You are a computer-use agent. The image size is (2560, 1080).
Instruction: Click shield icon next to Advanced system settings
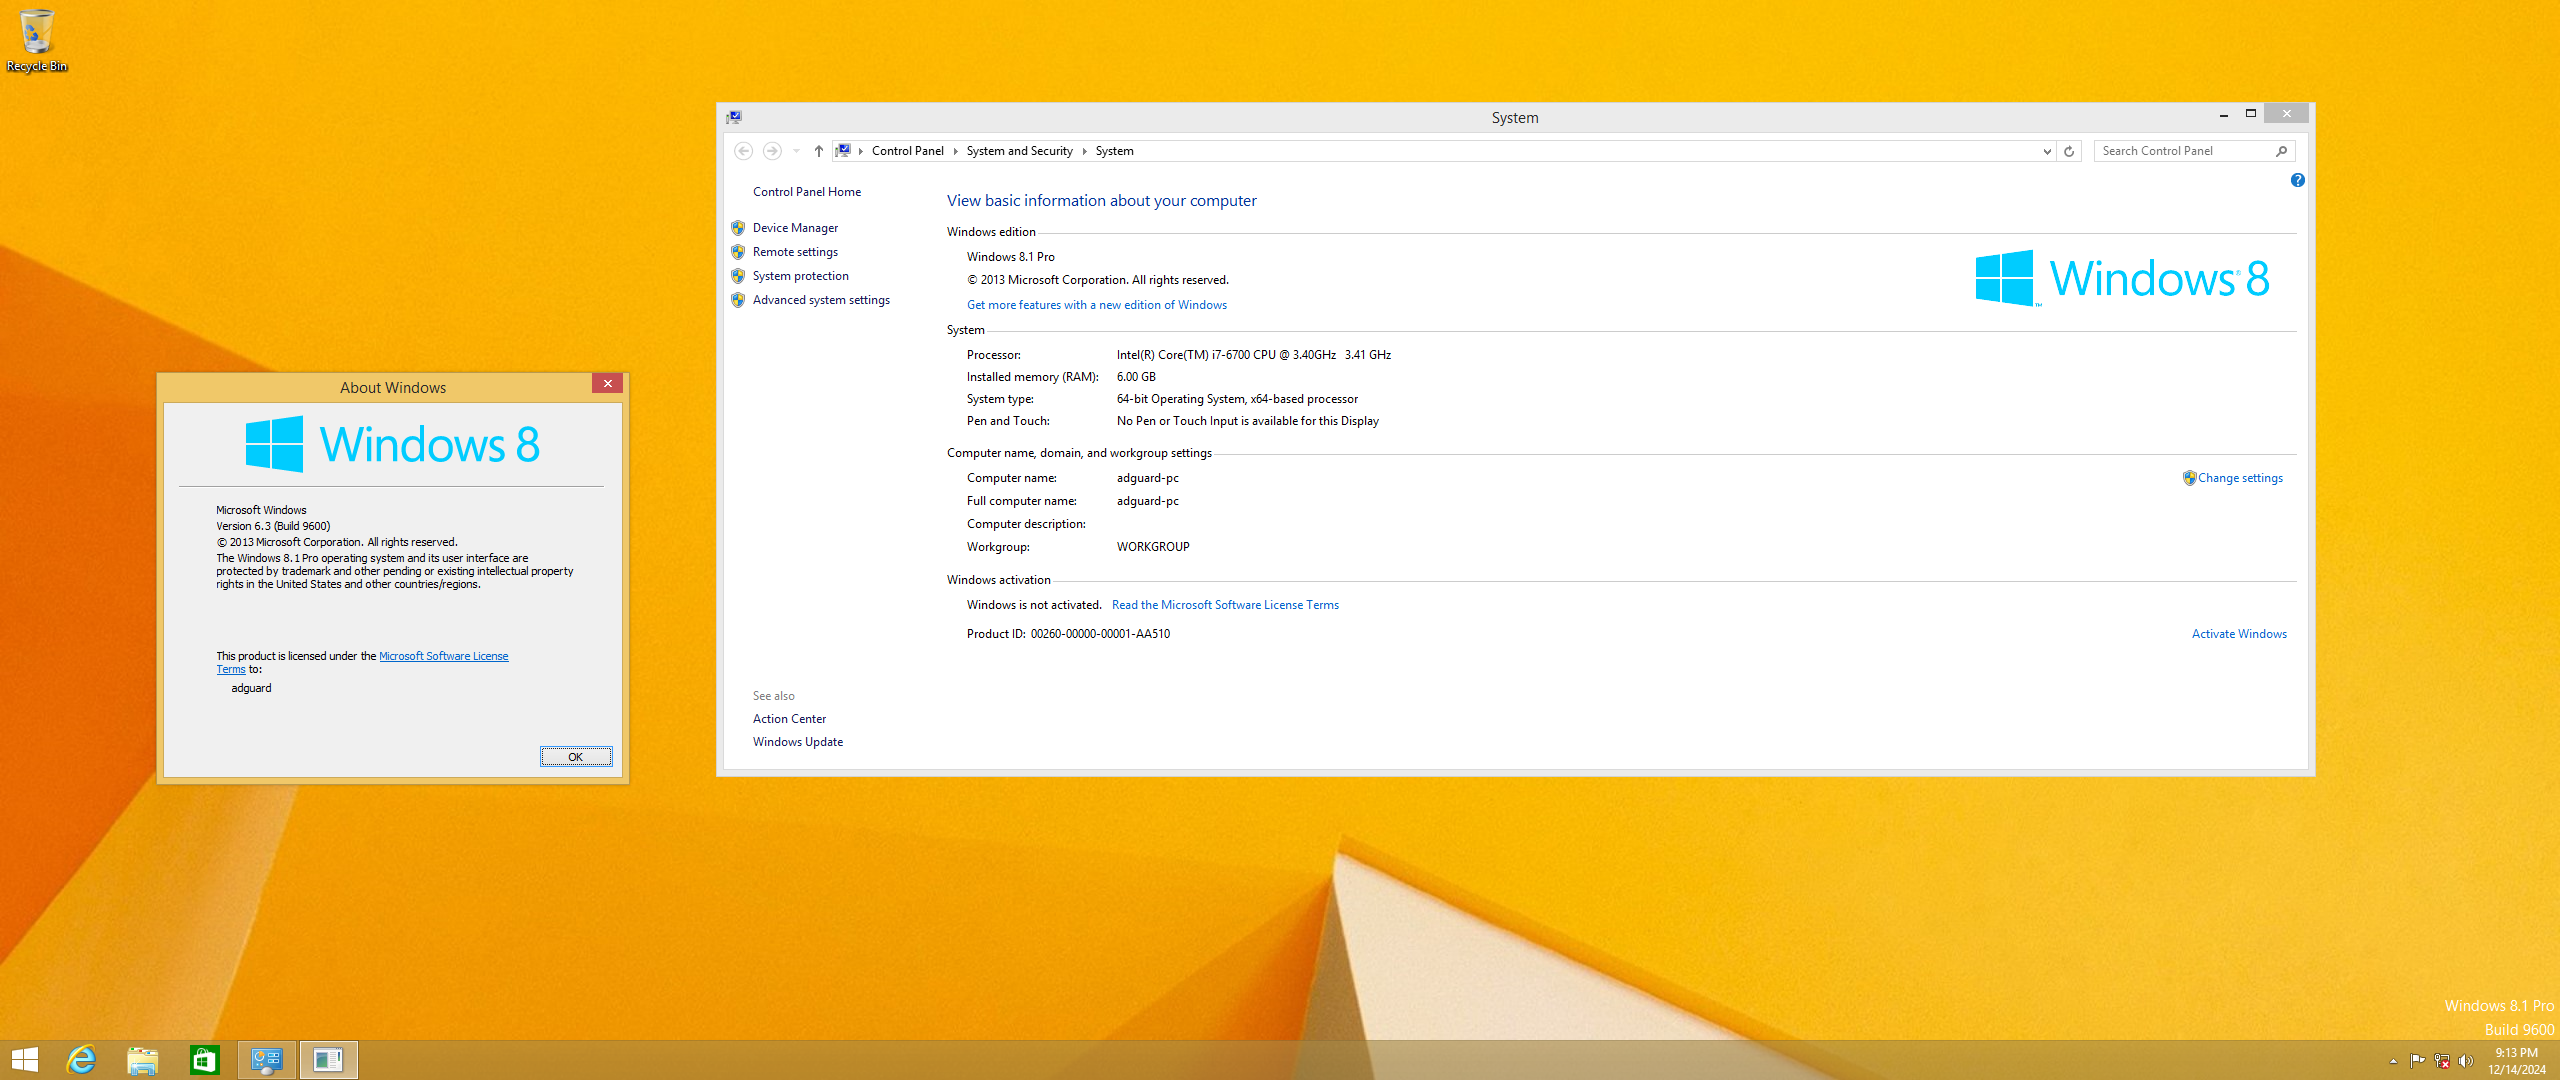[738, 300]
